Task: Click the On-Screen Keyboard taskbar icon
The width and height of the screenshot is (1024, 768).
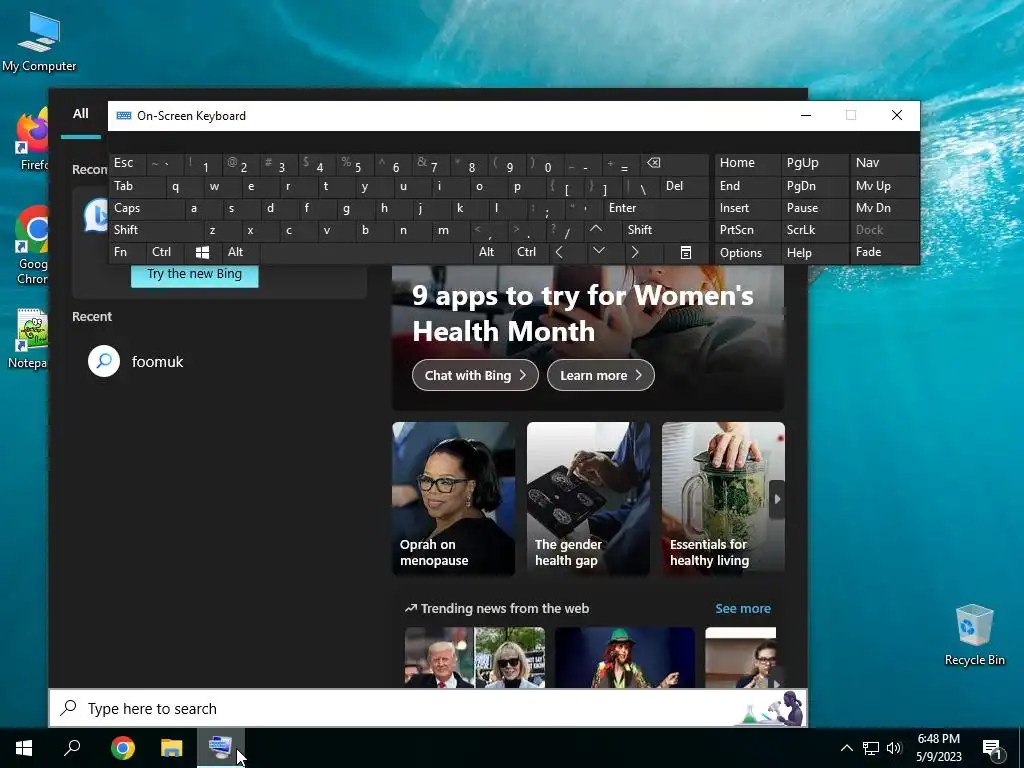Action: 220,748
